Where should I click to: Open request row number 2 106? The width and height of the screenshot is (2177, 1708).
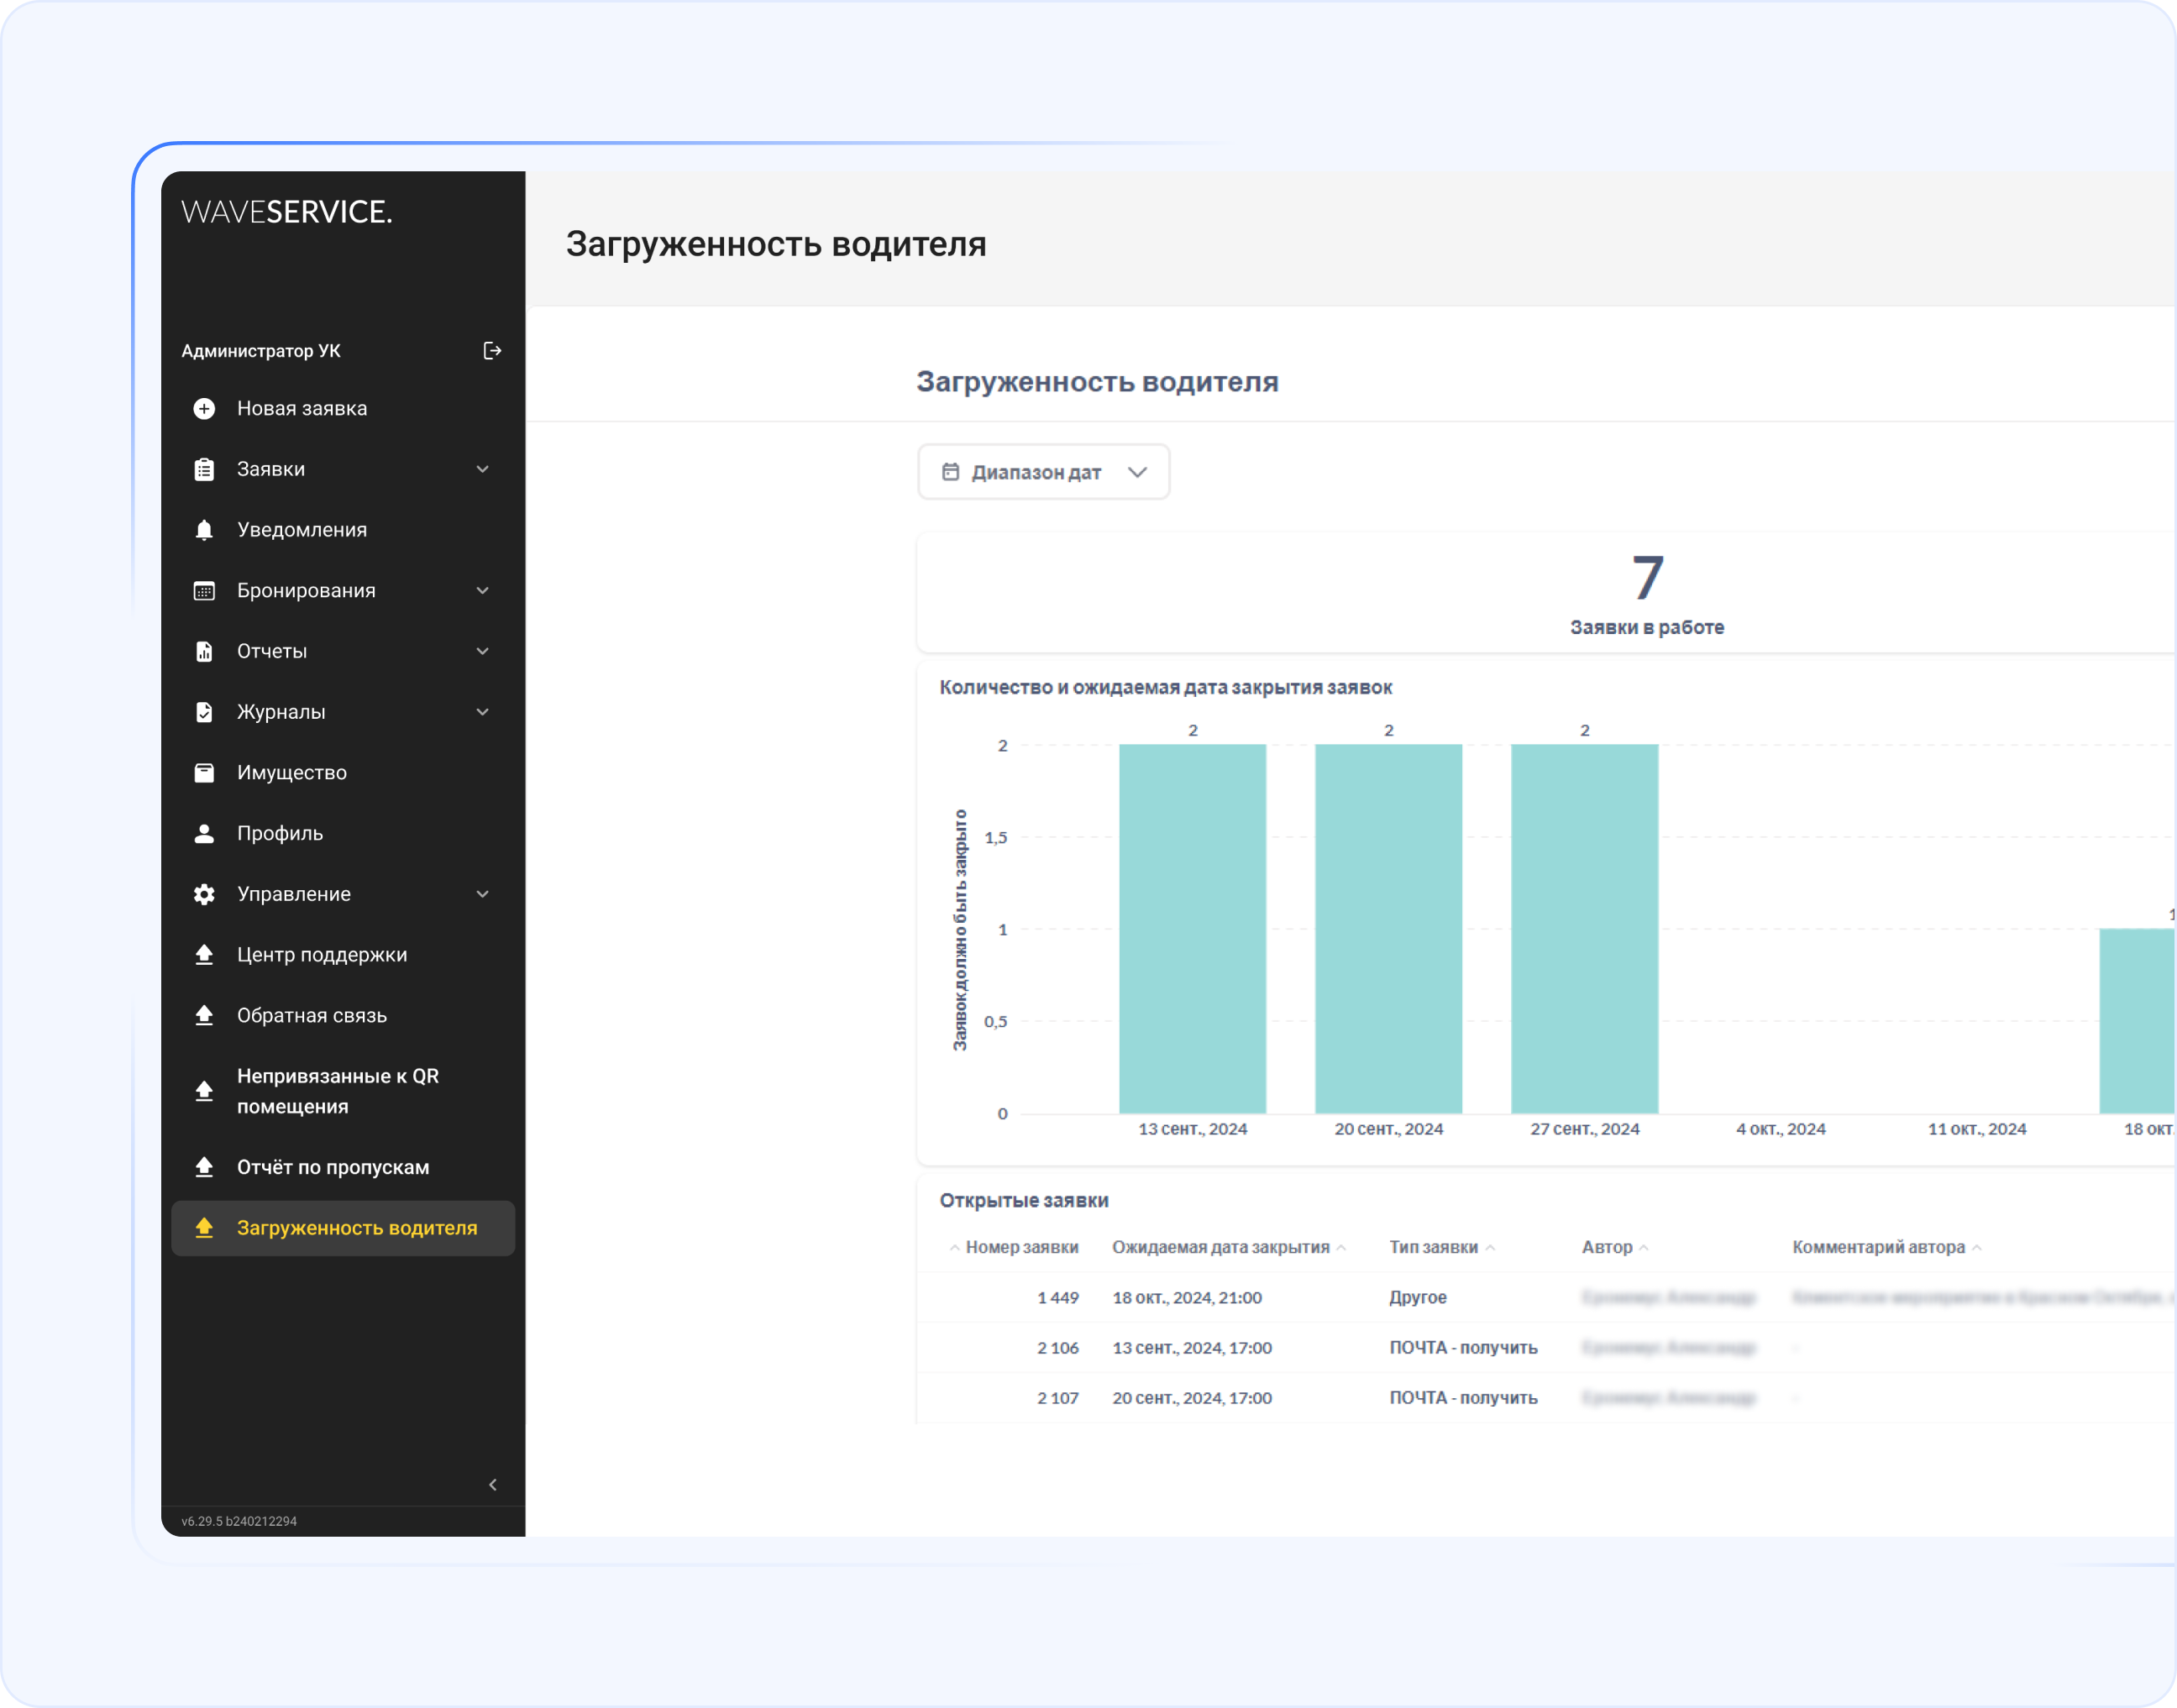(x=1058, y=1348)
